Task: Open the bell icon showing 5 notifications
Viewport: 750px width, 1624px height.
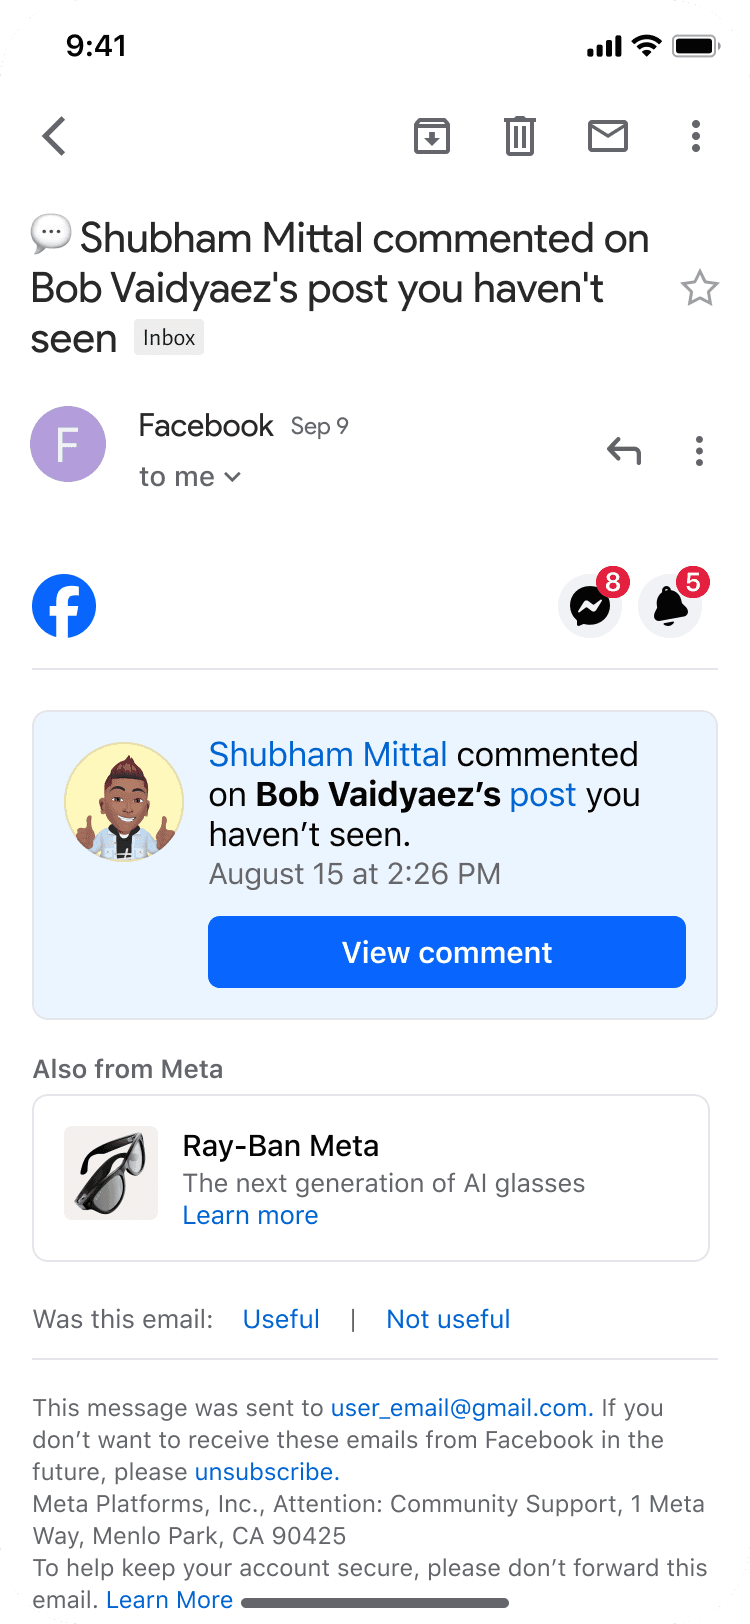Action: tap(670, 606)
